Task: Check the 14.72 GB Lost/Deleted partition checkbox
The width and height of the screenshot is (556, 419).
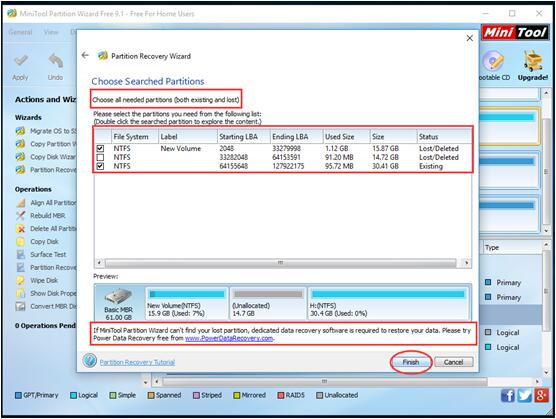Action: coord(100,157)
